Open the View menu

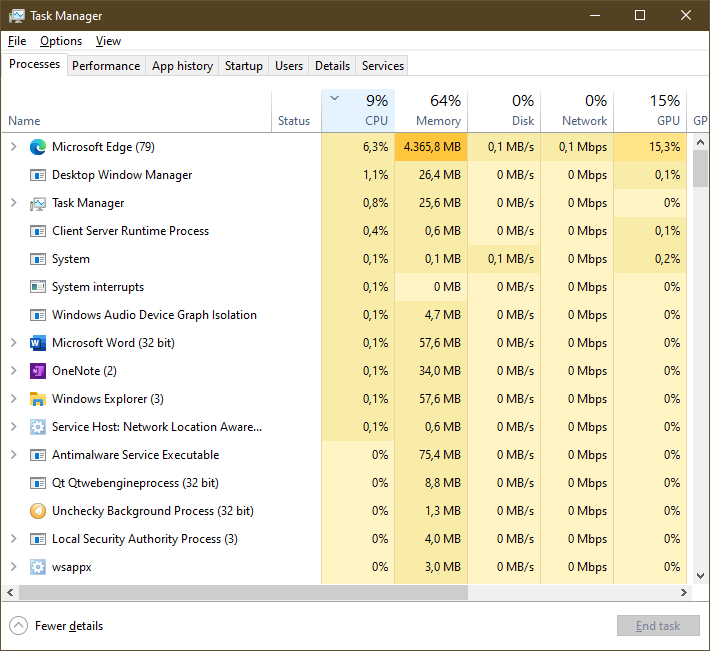(108, 41)
